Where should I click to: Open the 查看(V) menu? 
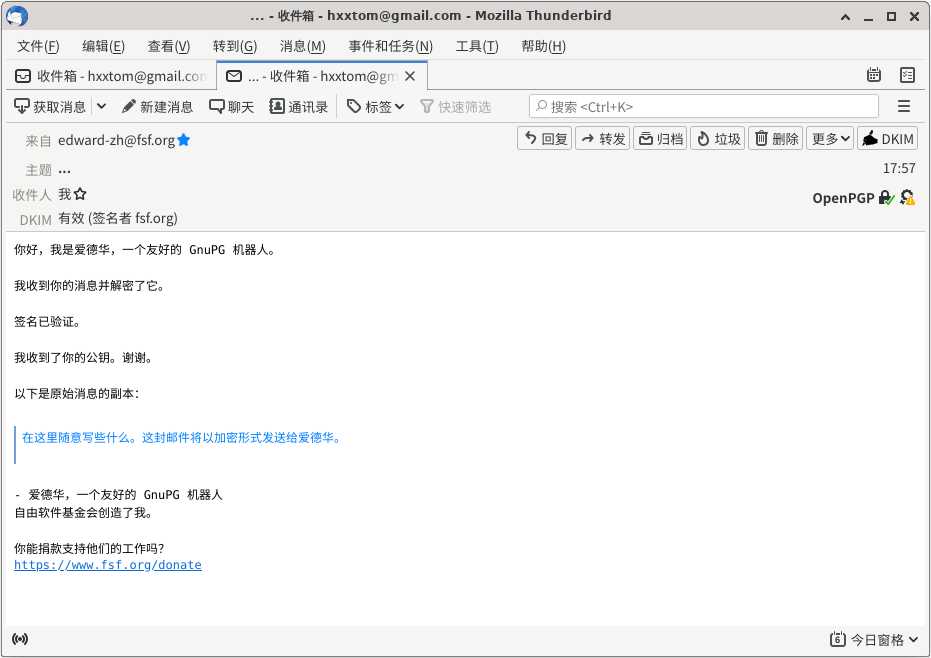(x=169, y=46)
